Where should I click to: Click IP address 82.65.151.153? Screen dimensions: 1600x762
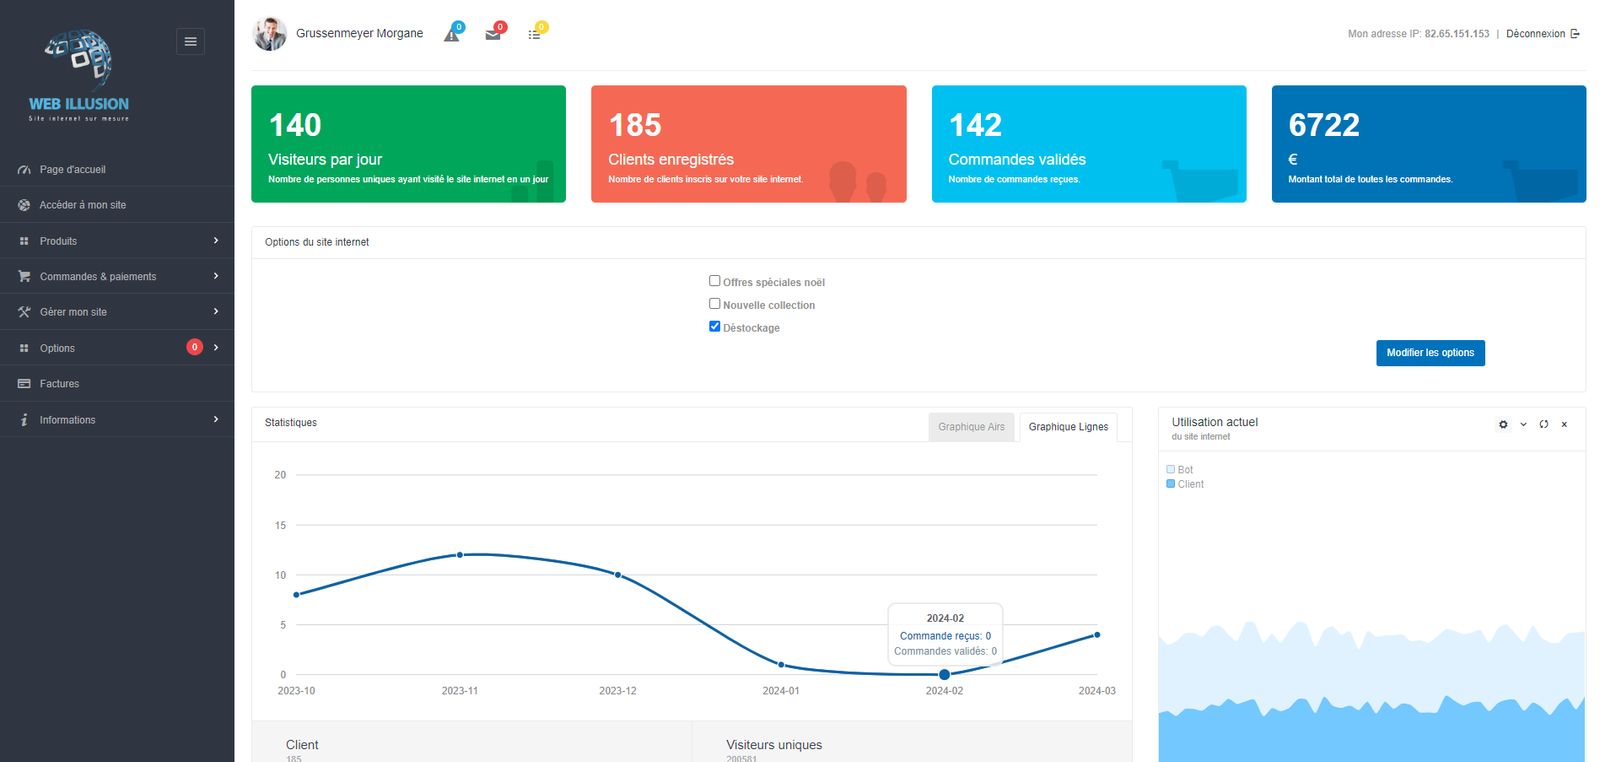pos(1457,34)
